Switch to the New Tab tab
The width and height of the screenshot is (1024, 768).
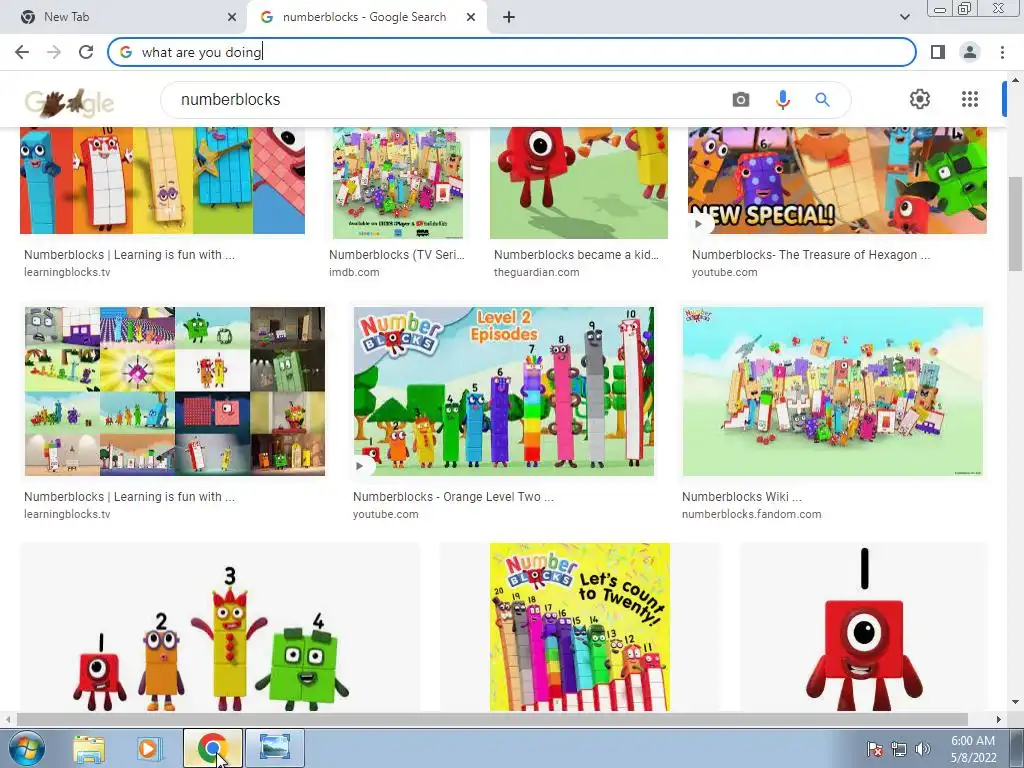pyautogui.click(x=124, y=17)
